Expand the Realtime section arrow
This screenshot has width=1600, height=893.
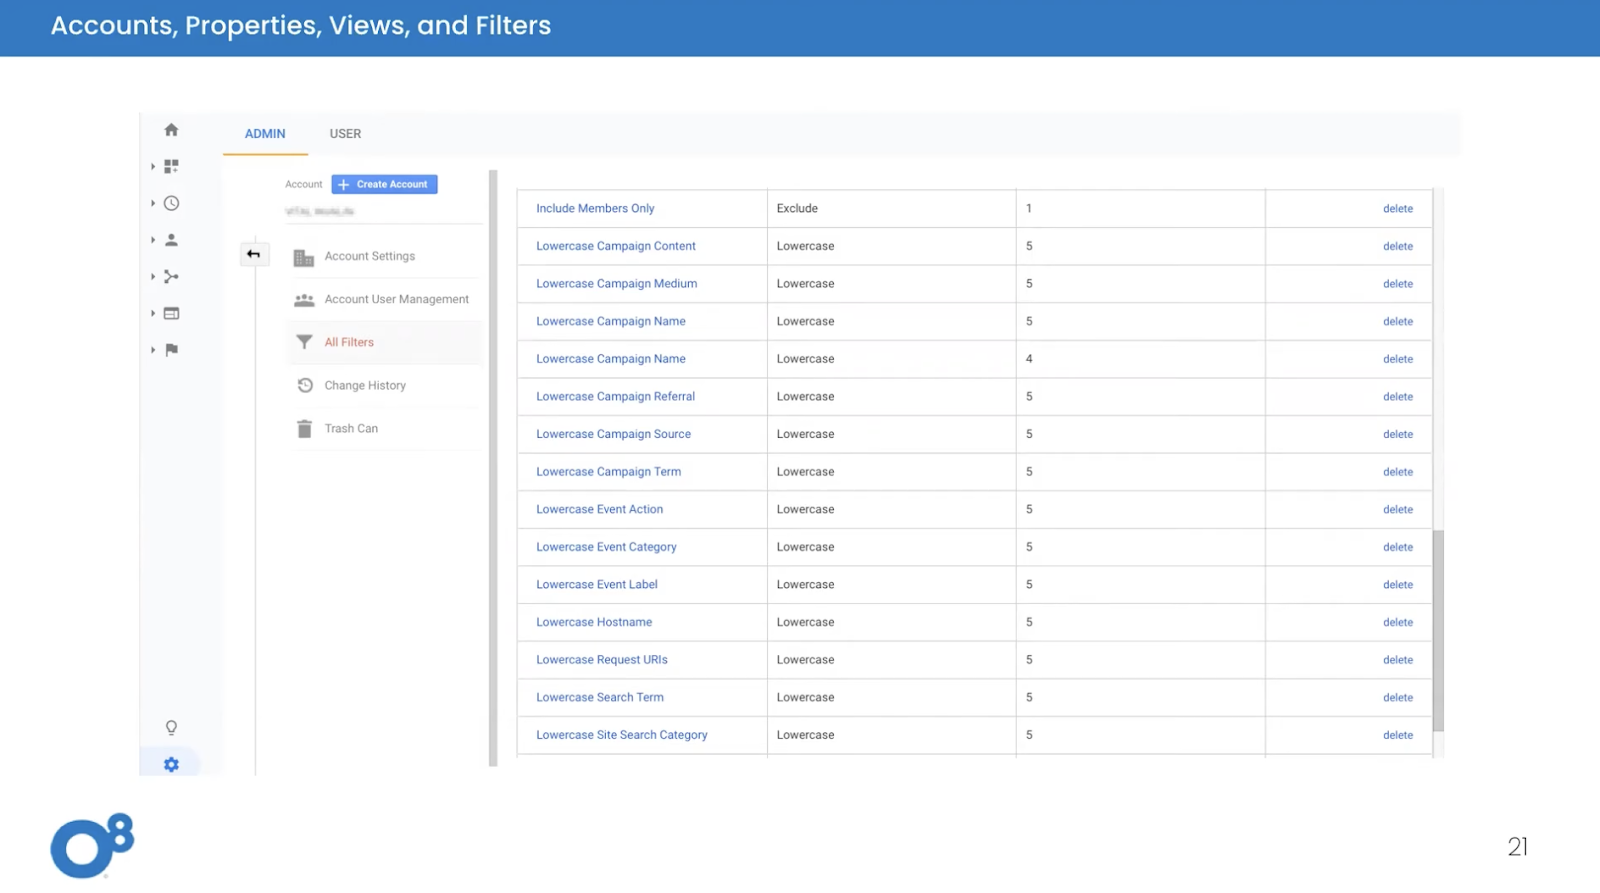pyautogui.click(x=153, y=203)
